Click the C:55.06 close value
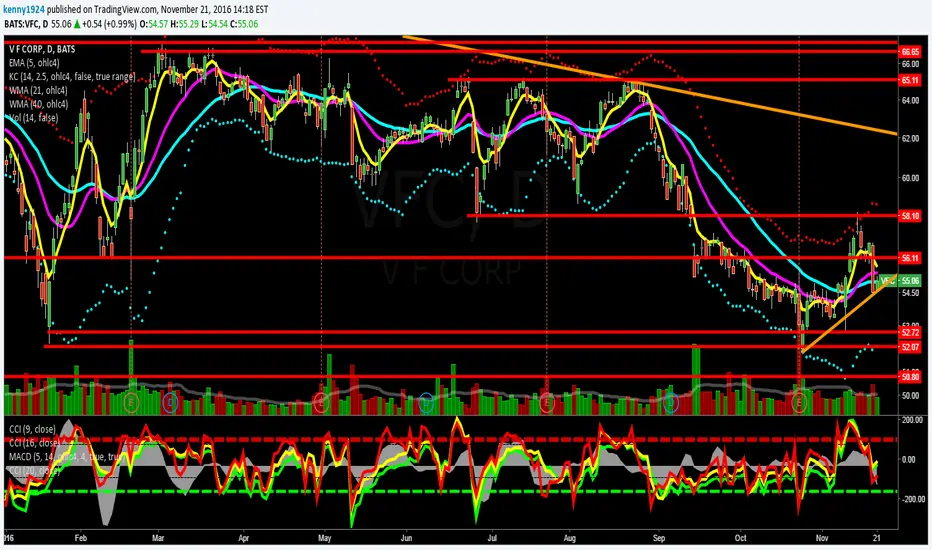 click(x=244, y=24)
